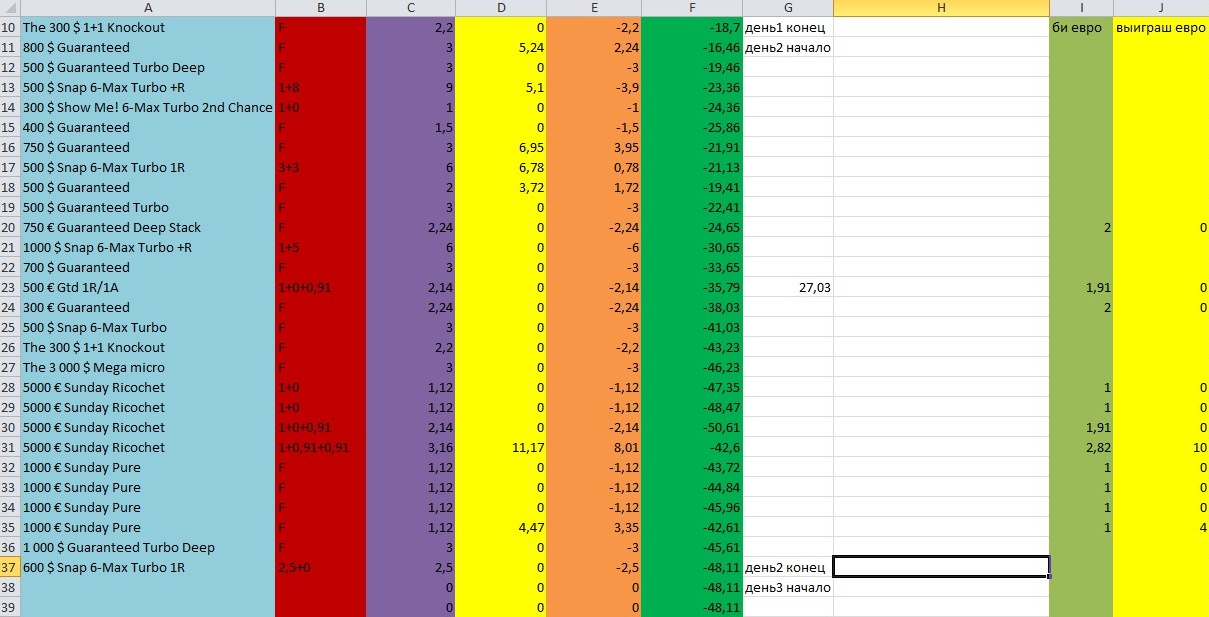Click purple cell '3,16'
The width and height of the screenshot is (1209, 617).
(411, 448)
